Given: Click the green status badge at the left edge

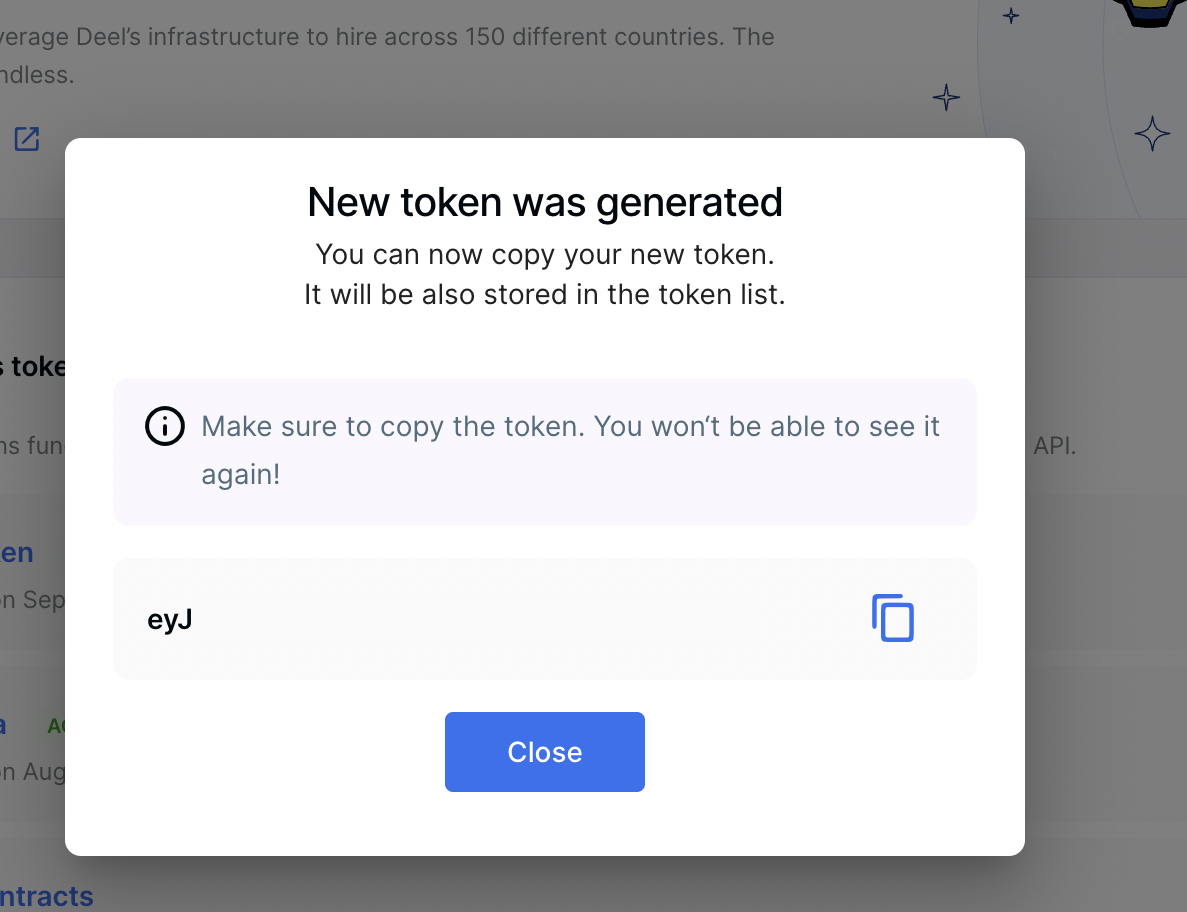Looking at the screenshot, I should click(x=56, y=727).
